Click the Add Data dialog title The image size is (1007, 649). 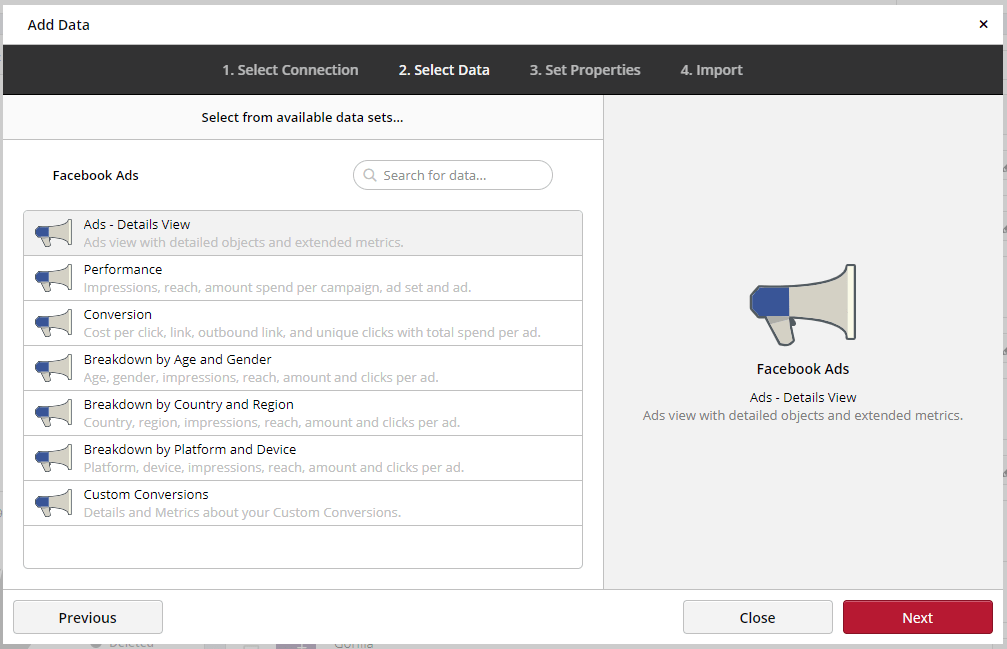[58, 25]
